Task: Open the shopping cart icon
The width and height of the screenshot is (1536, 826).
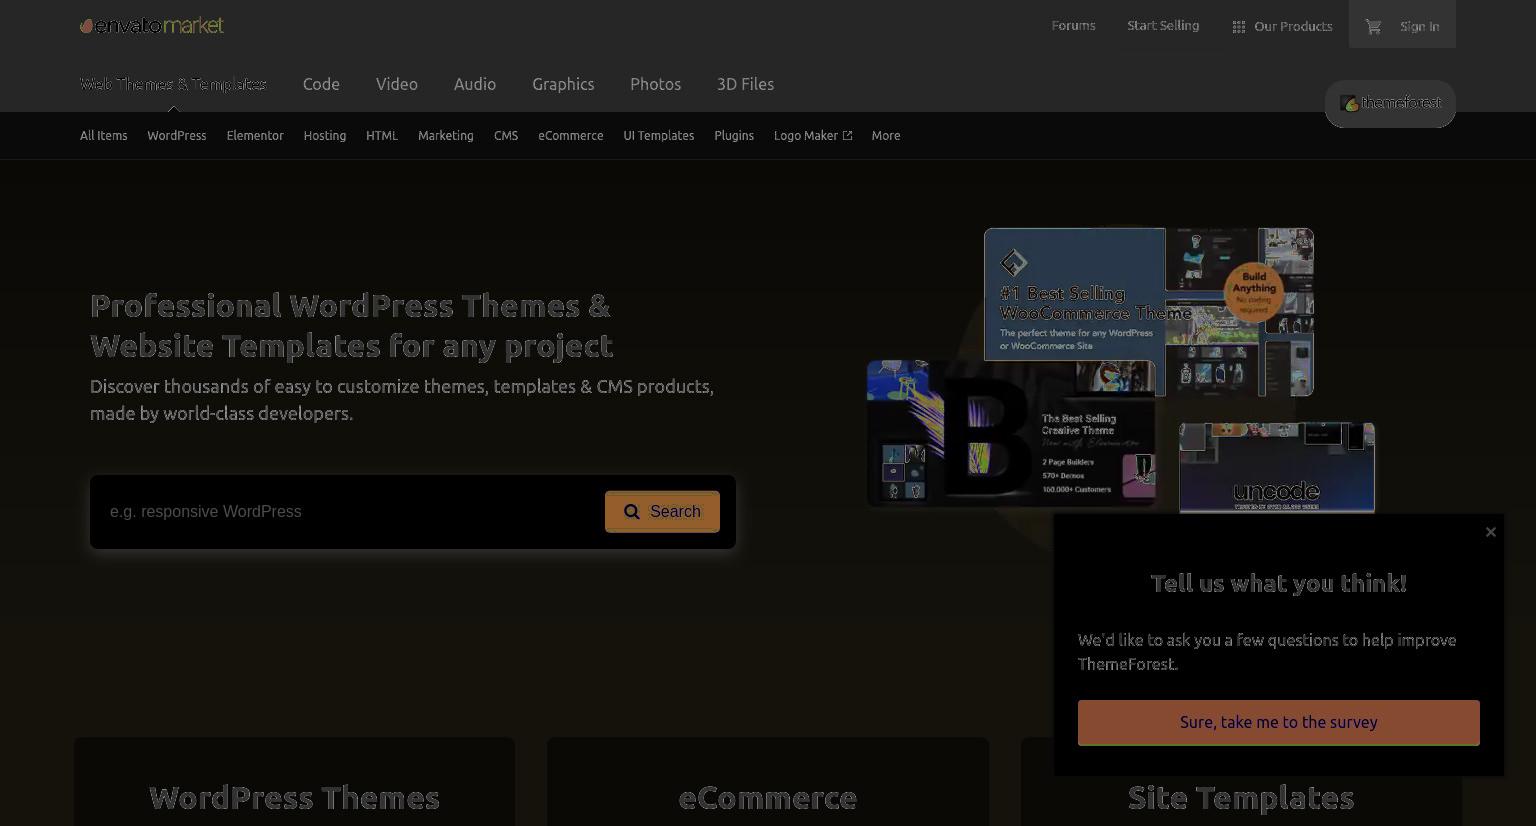Action: pos(1373,27)
